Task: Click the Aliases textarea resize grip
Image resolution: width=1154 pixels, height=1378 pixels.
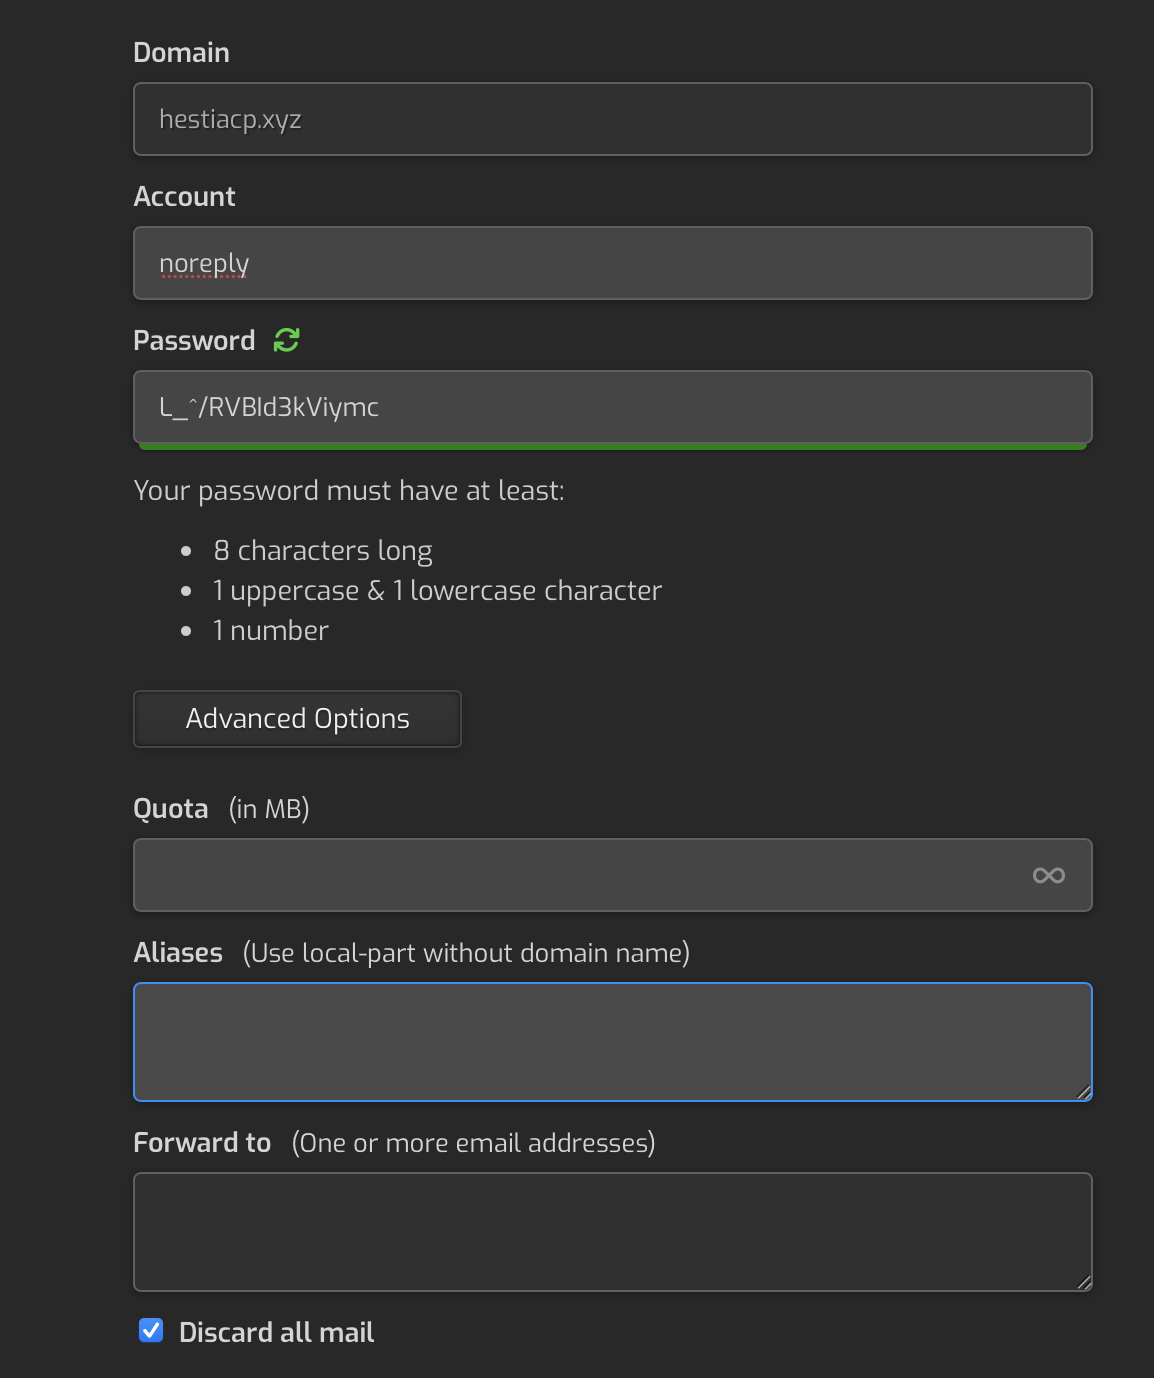Action: coord(1083,1092)
